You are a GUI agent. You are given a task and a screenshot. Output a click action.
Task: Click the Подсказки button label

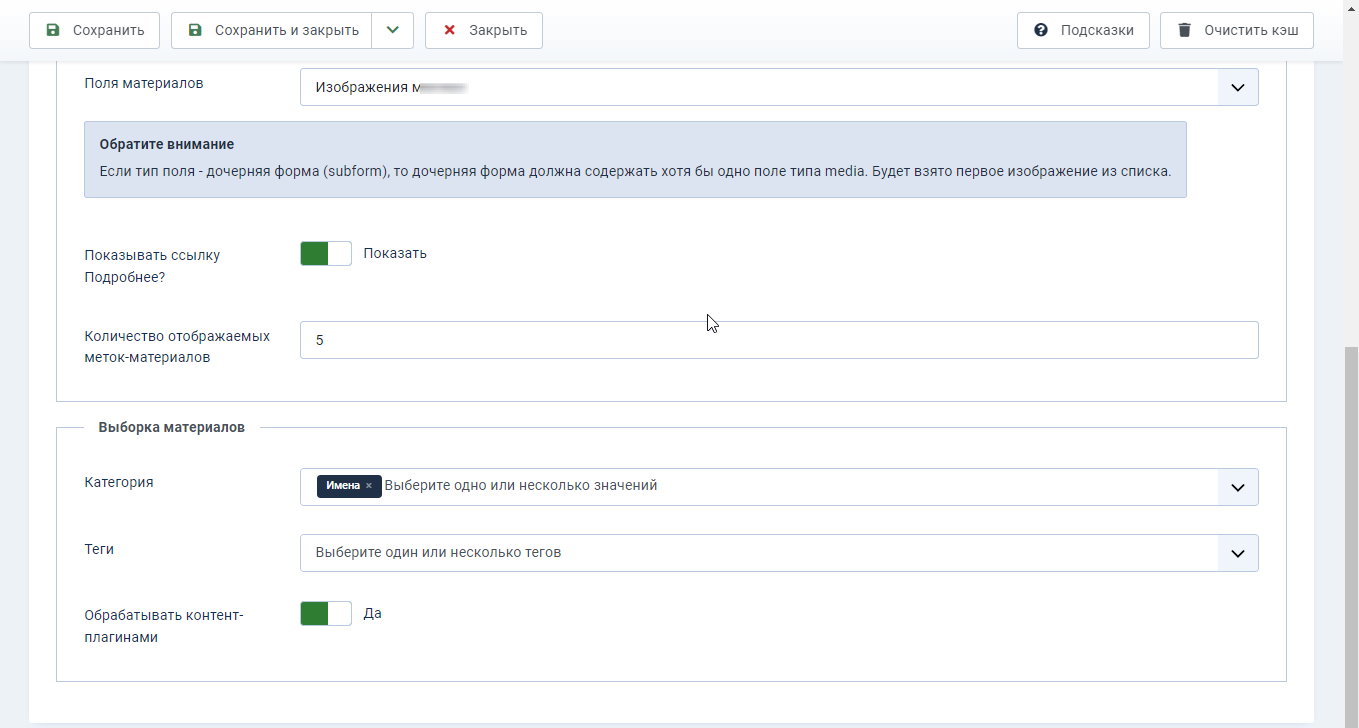1097,30
